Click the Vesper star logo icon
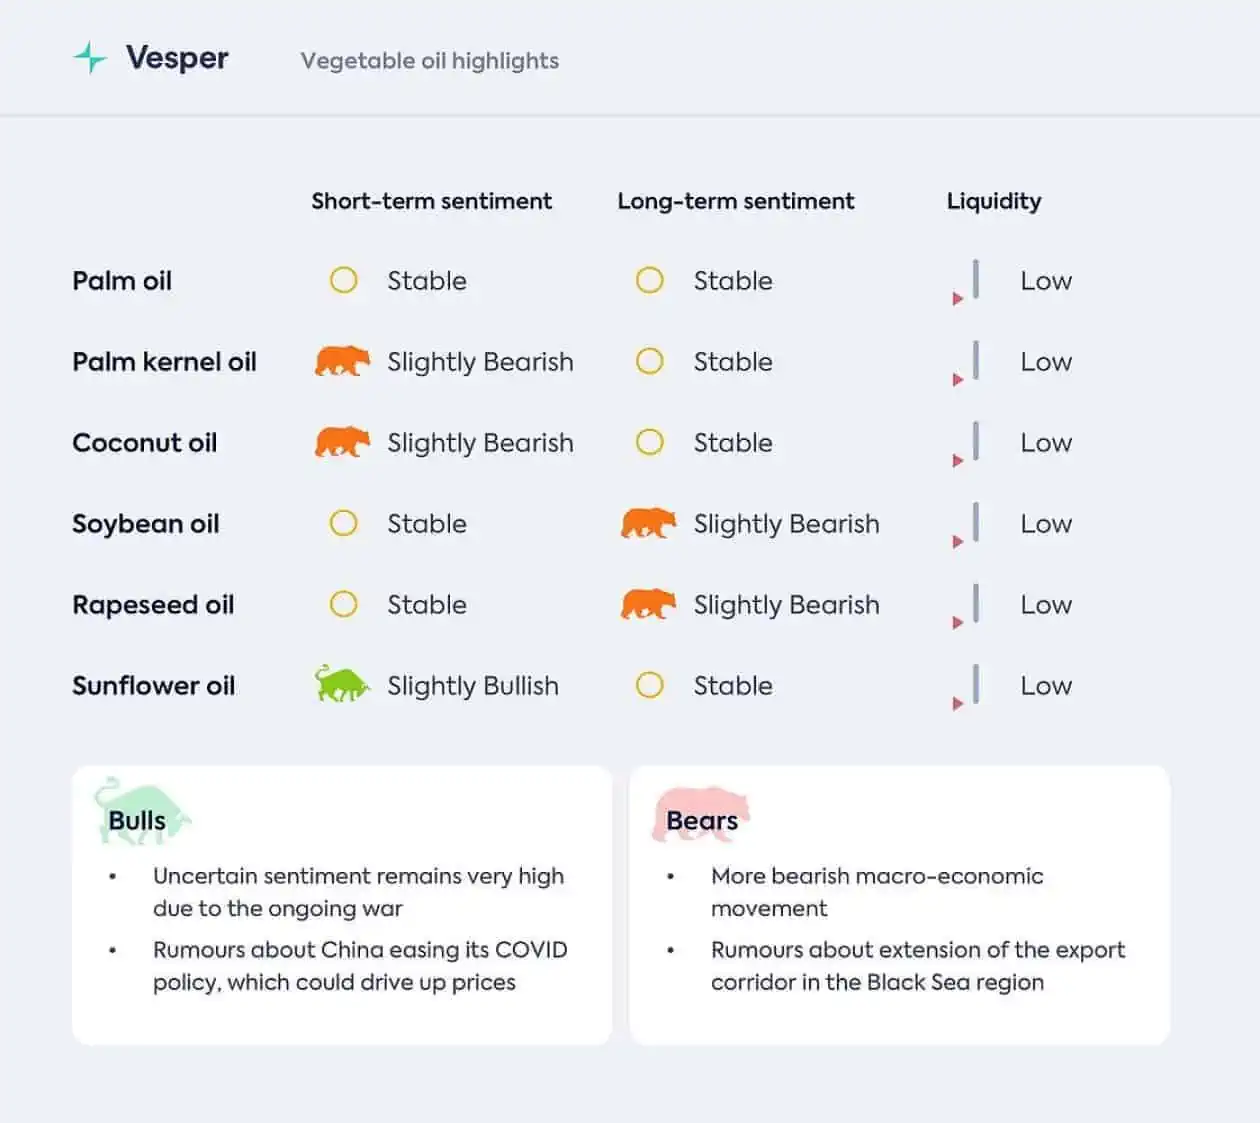 tap(90, 58)
